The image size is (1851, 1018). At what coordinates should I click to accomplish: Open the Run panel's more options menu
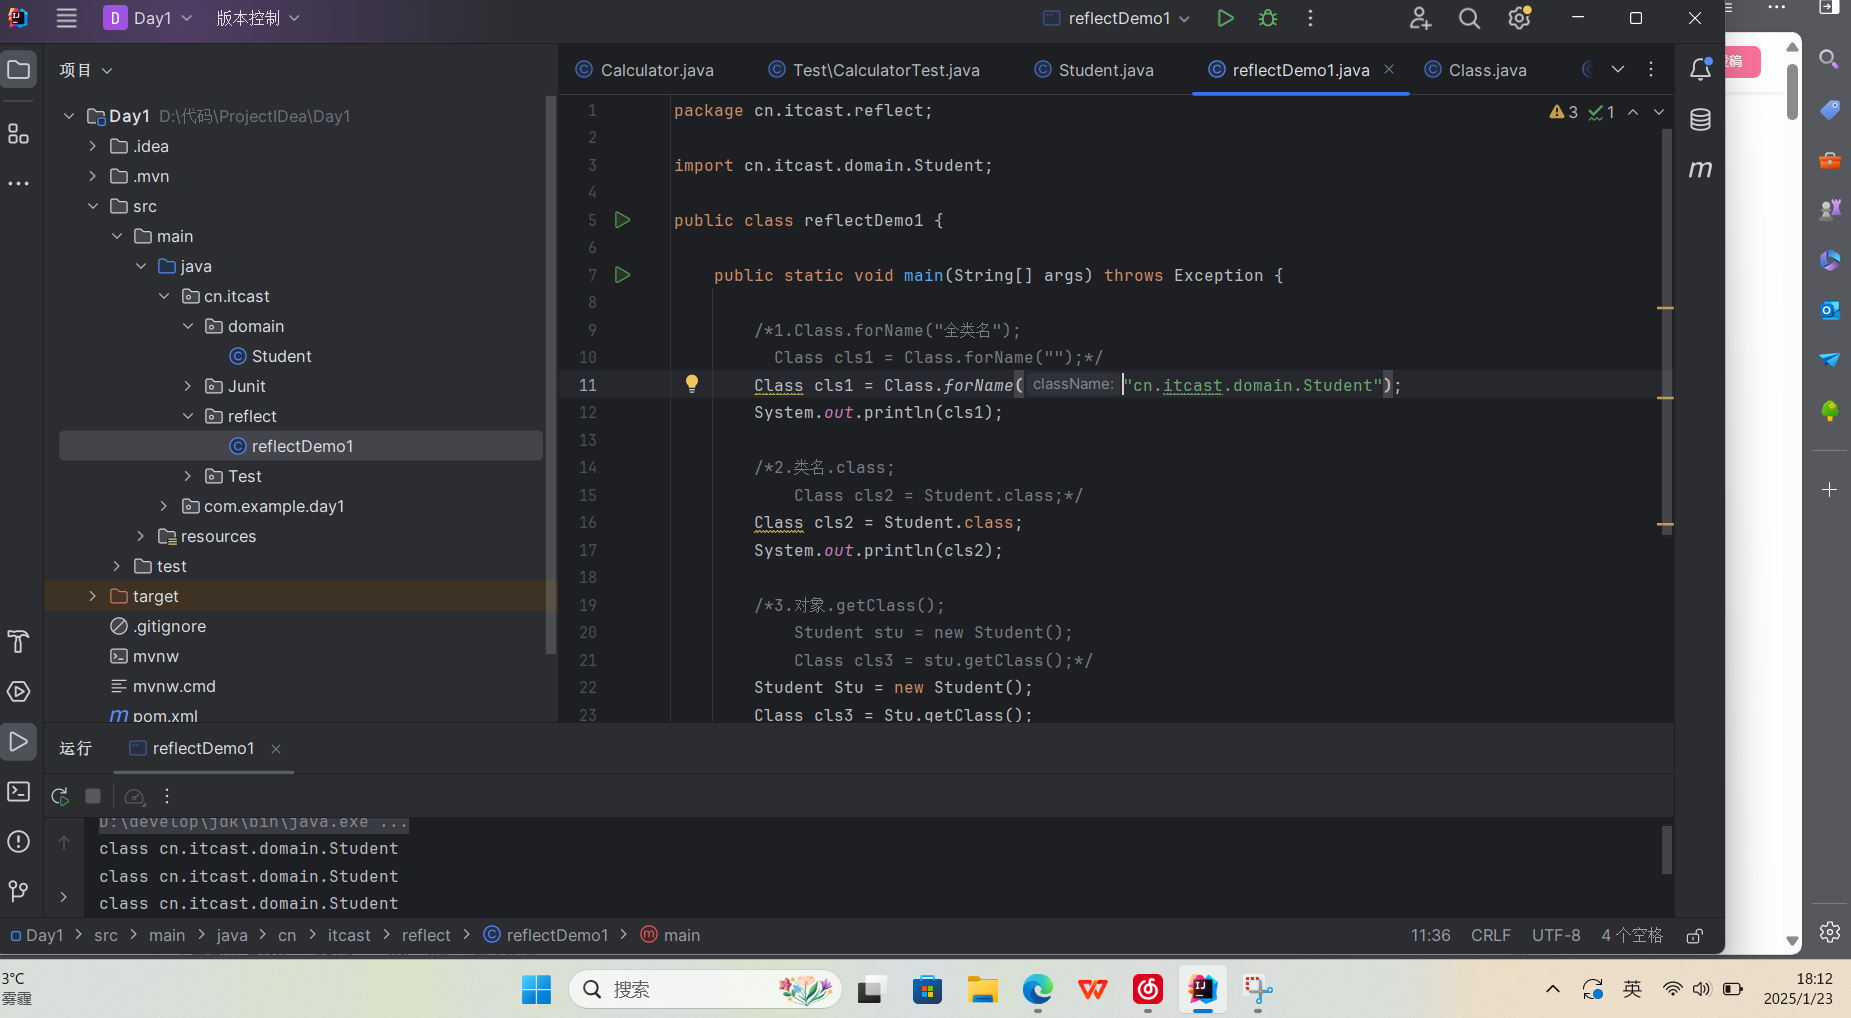click(167, 796)
